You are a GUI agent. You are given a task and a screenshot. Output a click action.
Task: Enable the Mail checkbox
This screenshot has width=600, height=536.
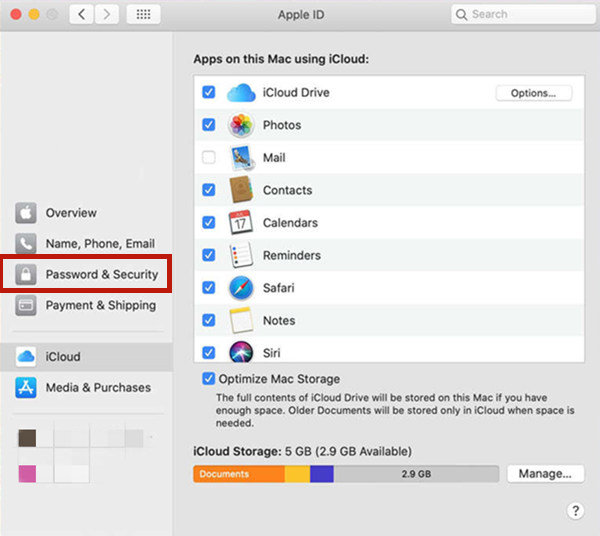coord(209,158)
